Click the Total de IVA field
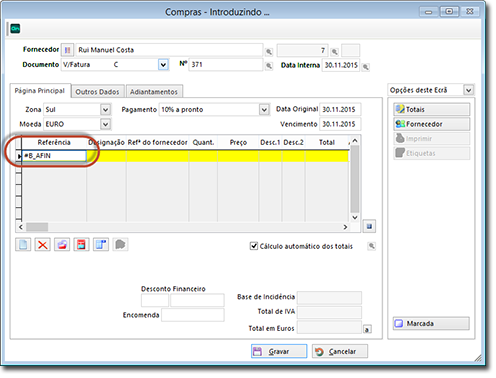496x378 pixels. (x=329, y=312)
